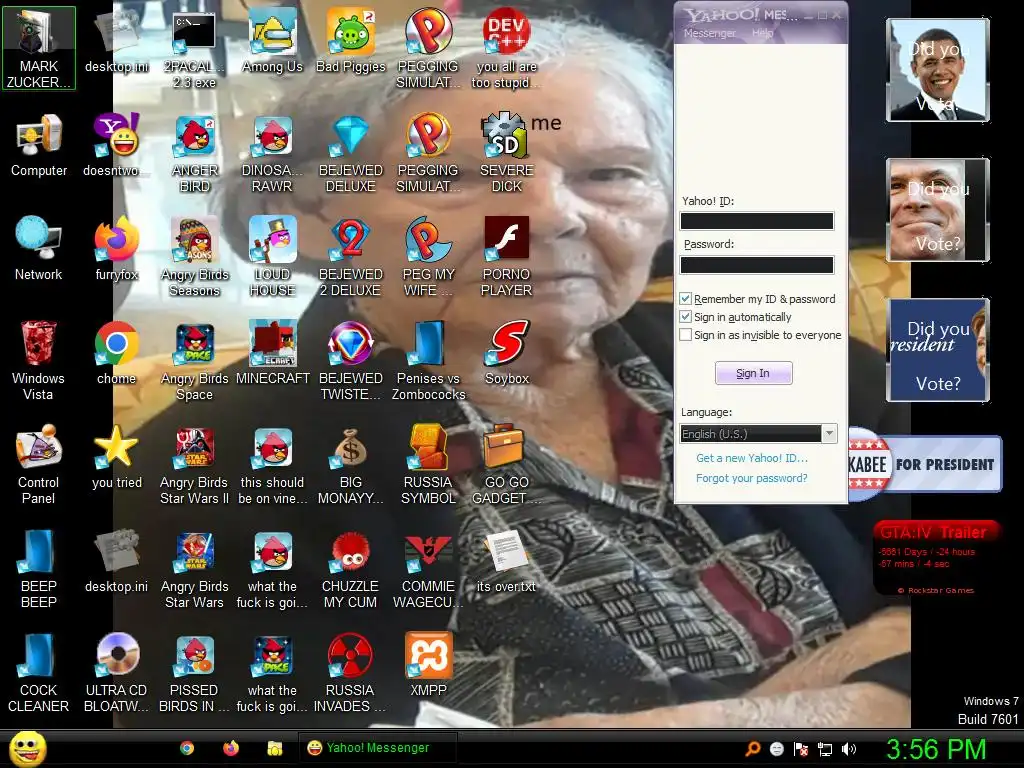Viewport: 1024px width, 768px height.
Task: Open the RUSSIA SYMBOL shortcut
Action: coord(428,465)
